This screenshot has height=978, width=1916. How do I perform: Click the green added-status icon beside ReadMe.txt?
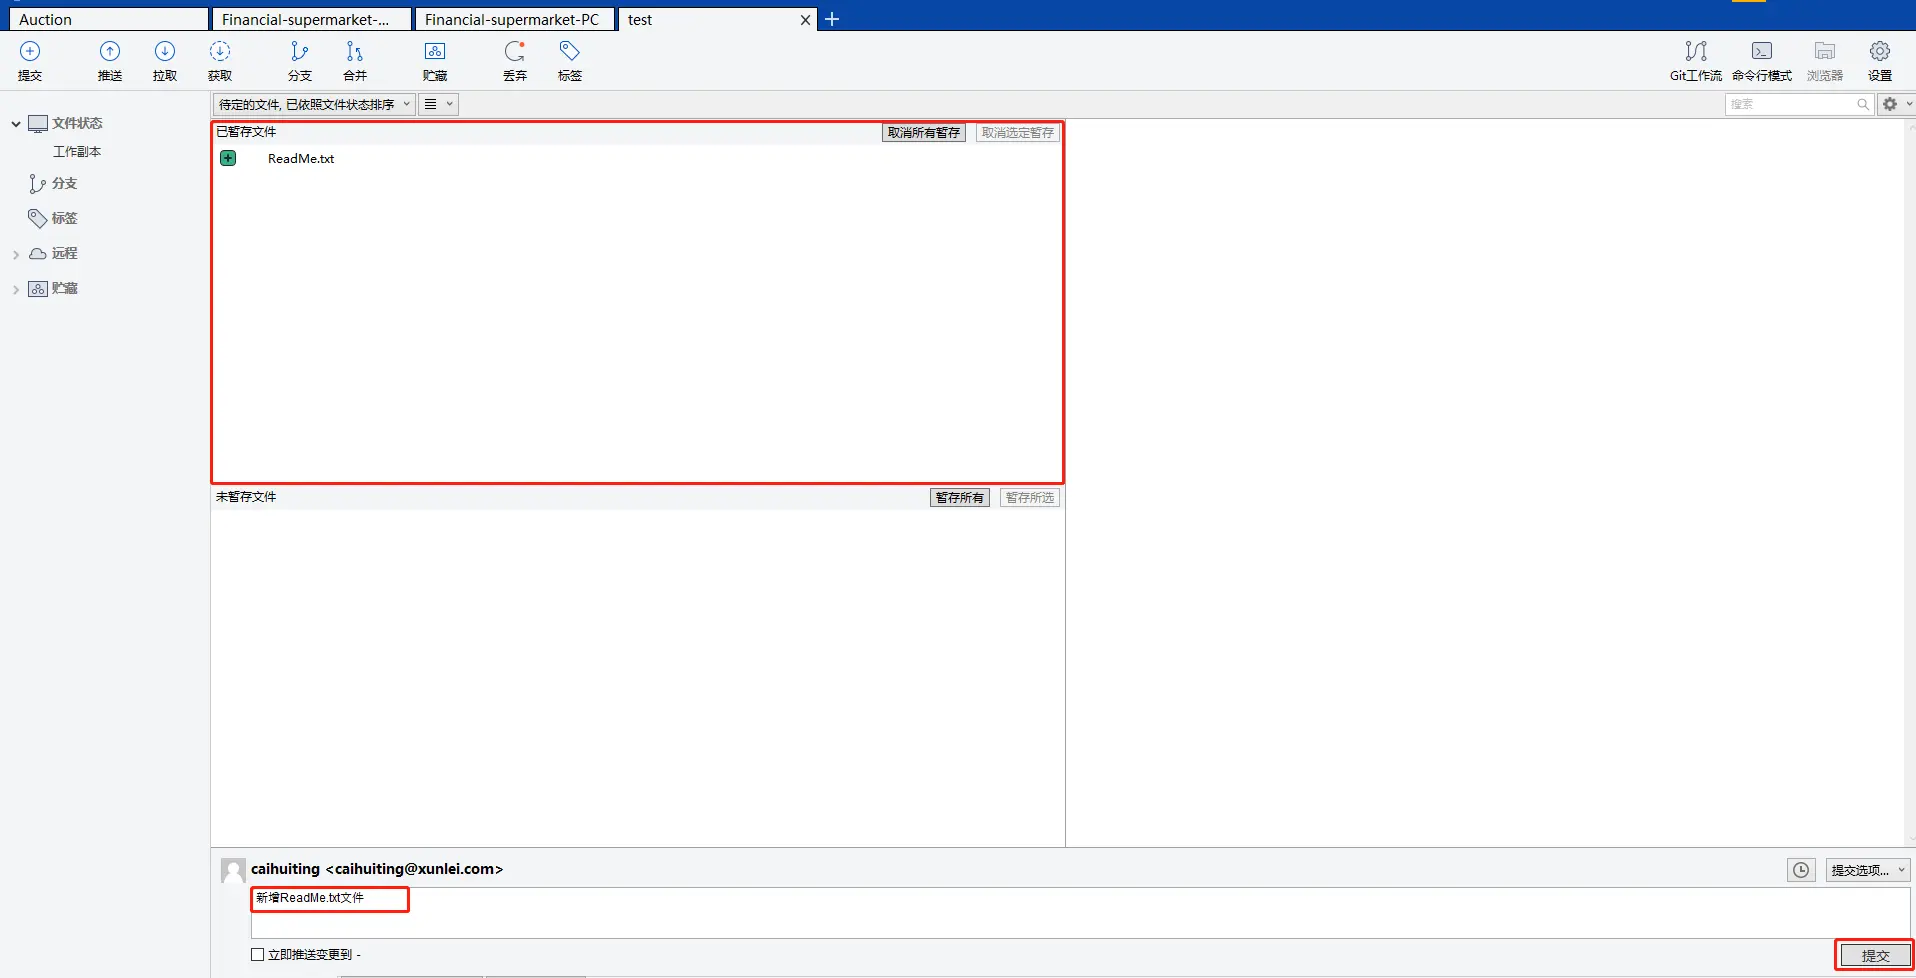[x=228, y=158]
